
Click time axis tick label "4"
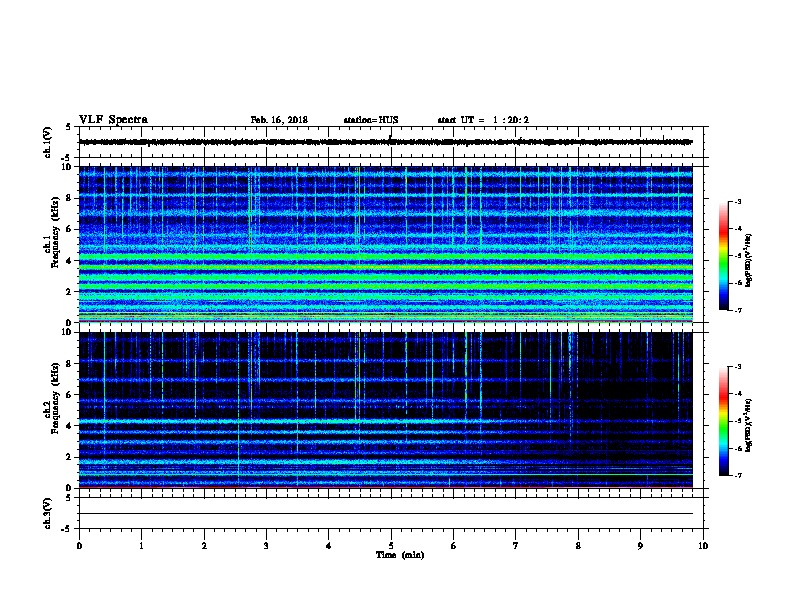pos(329,545)
